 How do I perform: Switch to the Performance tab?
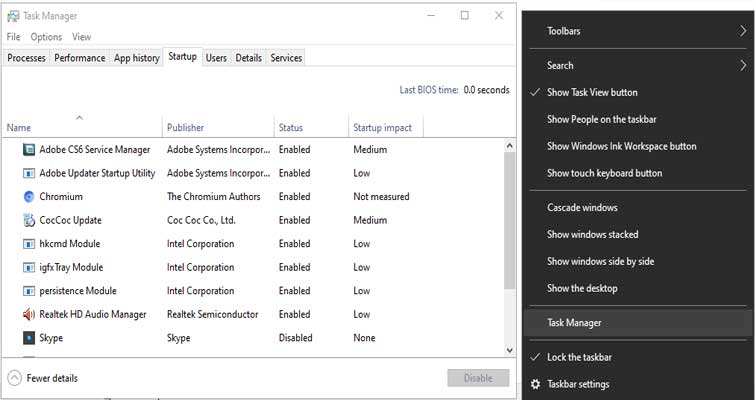coord(79,58)
